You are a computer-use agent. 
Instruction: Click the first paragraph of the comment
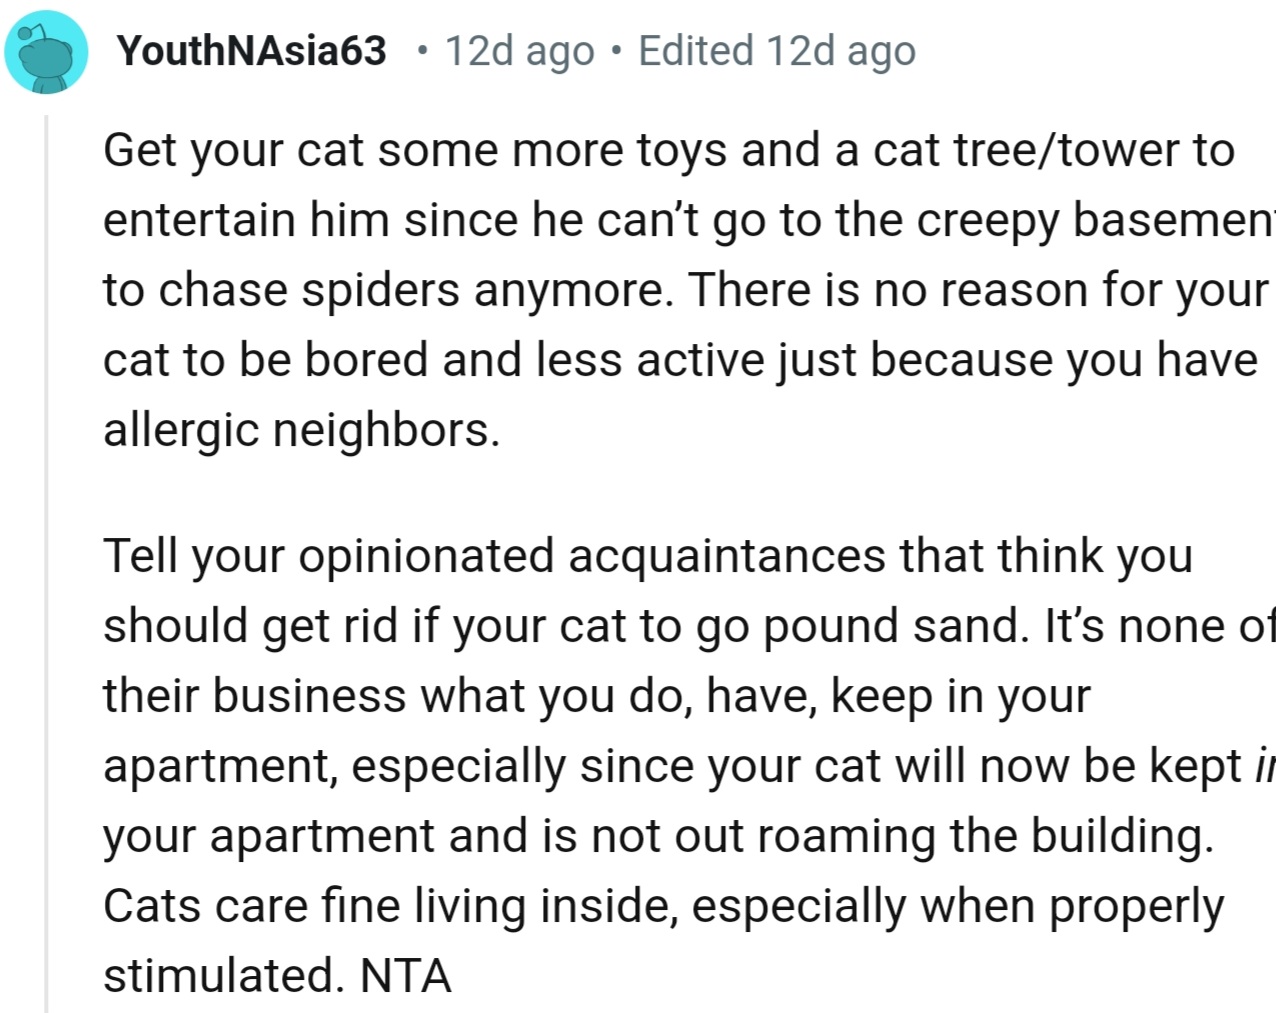tap(600, 290)
